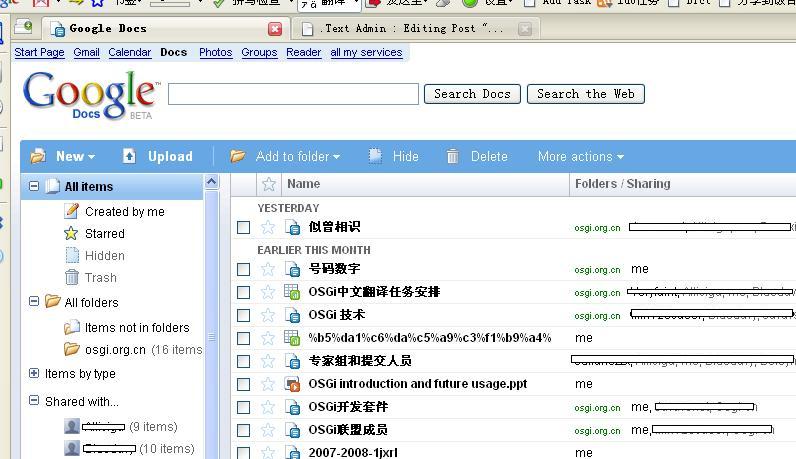Star the OSGi开发套件 document

(x=268, y=407)
